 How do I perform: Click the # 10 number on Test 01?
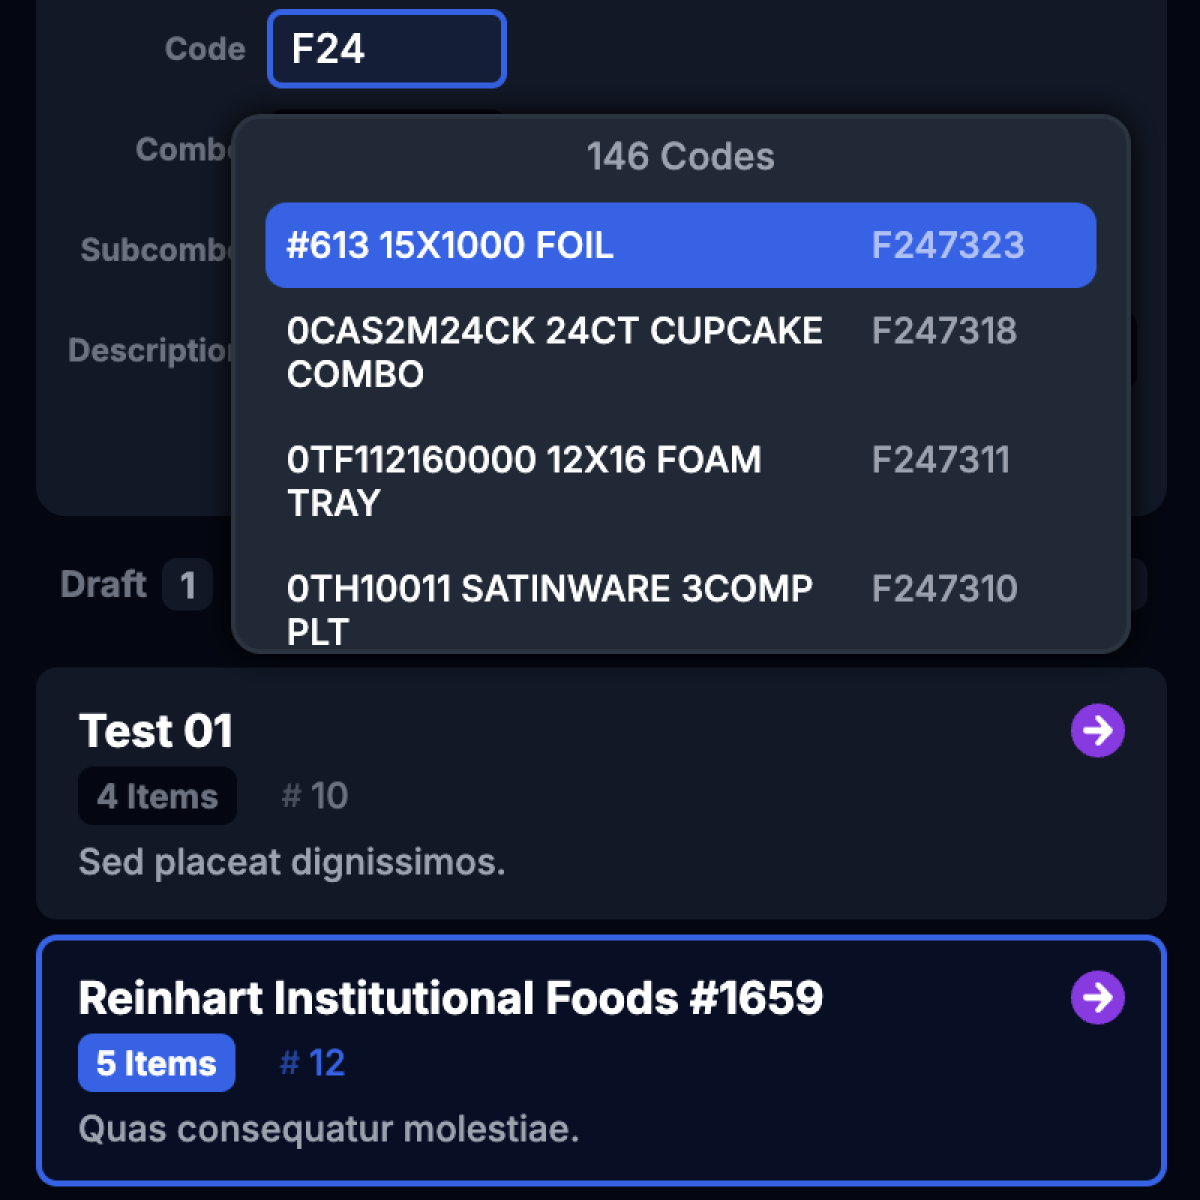pos(315,797)
